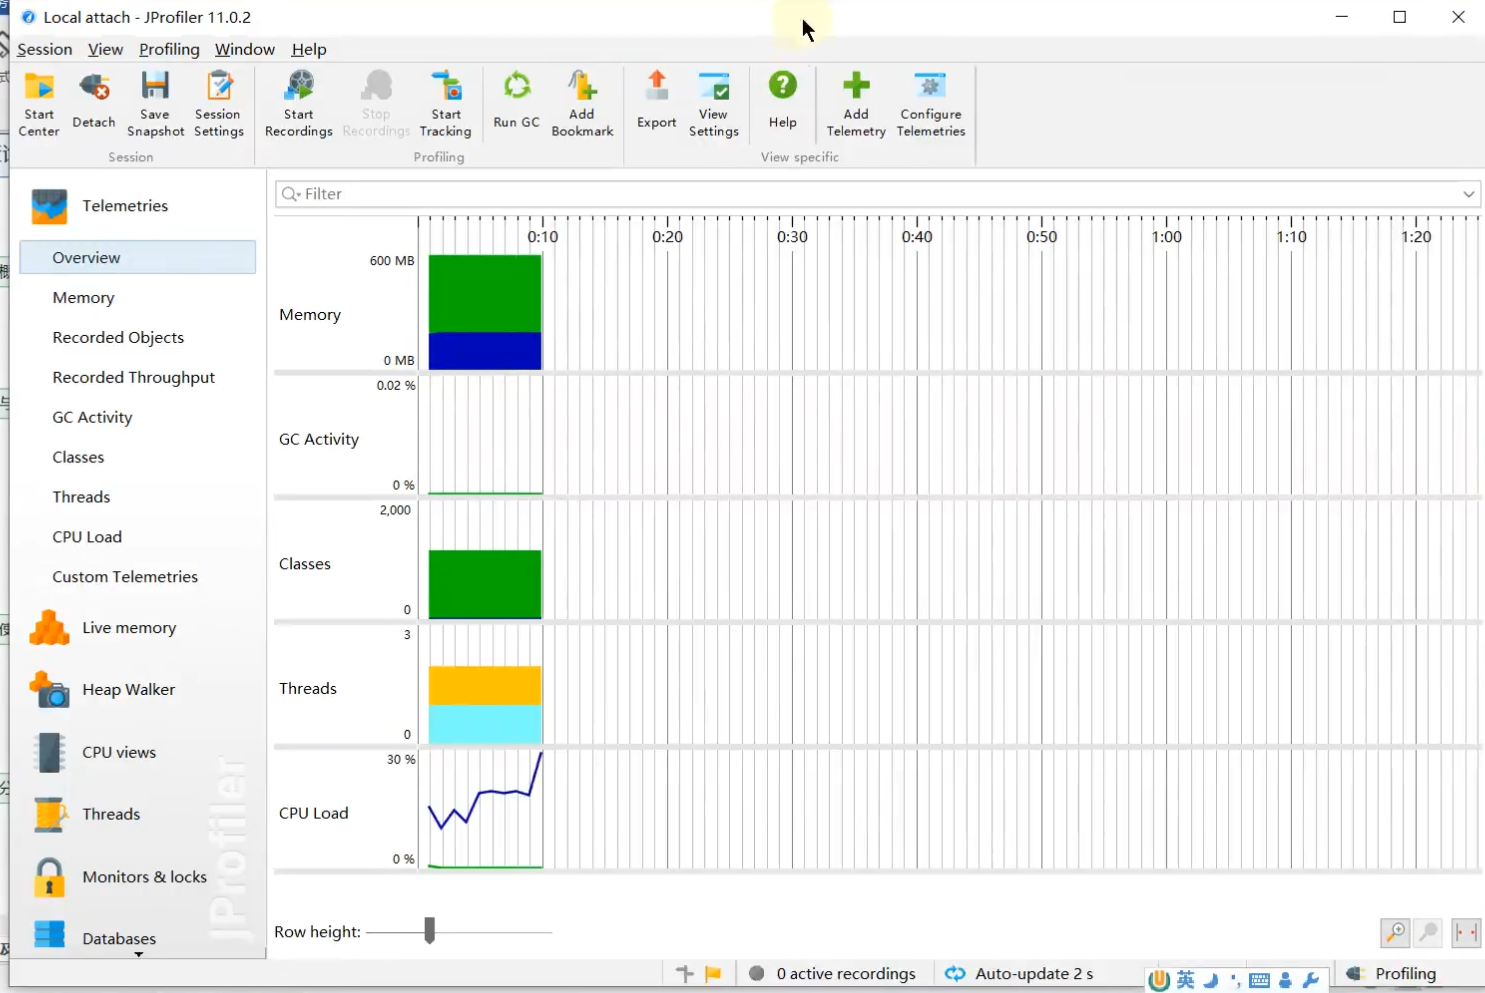Click the Auto-update 2 s status indicator
The height and width of the screenshot is (993, 1485).
click(1019, 974)
